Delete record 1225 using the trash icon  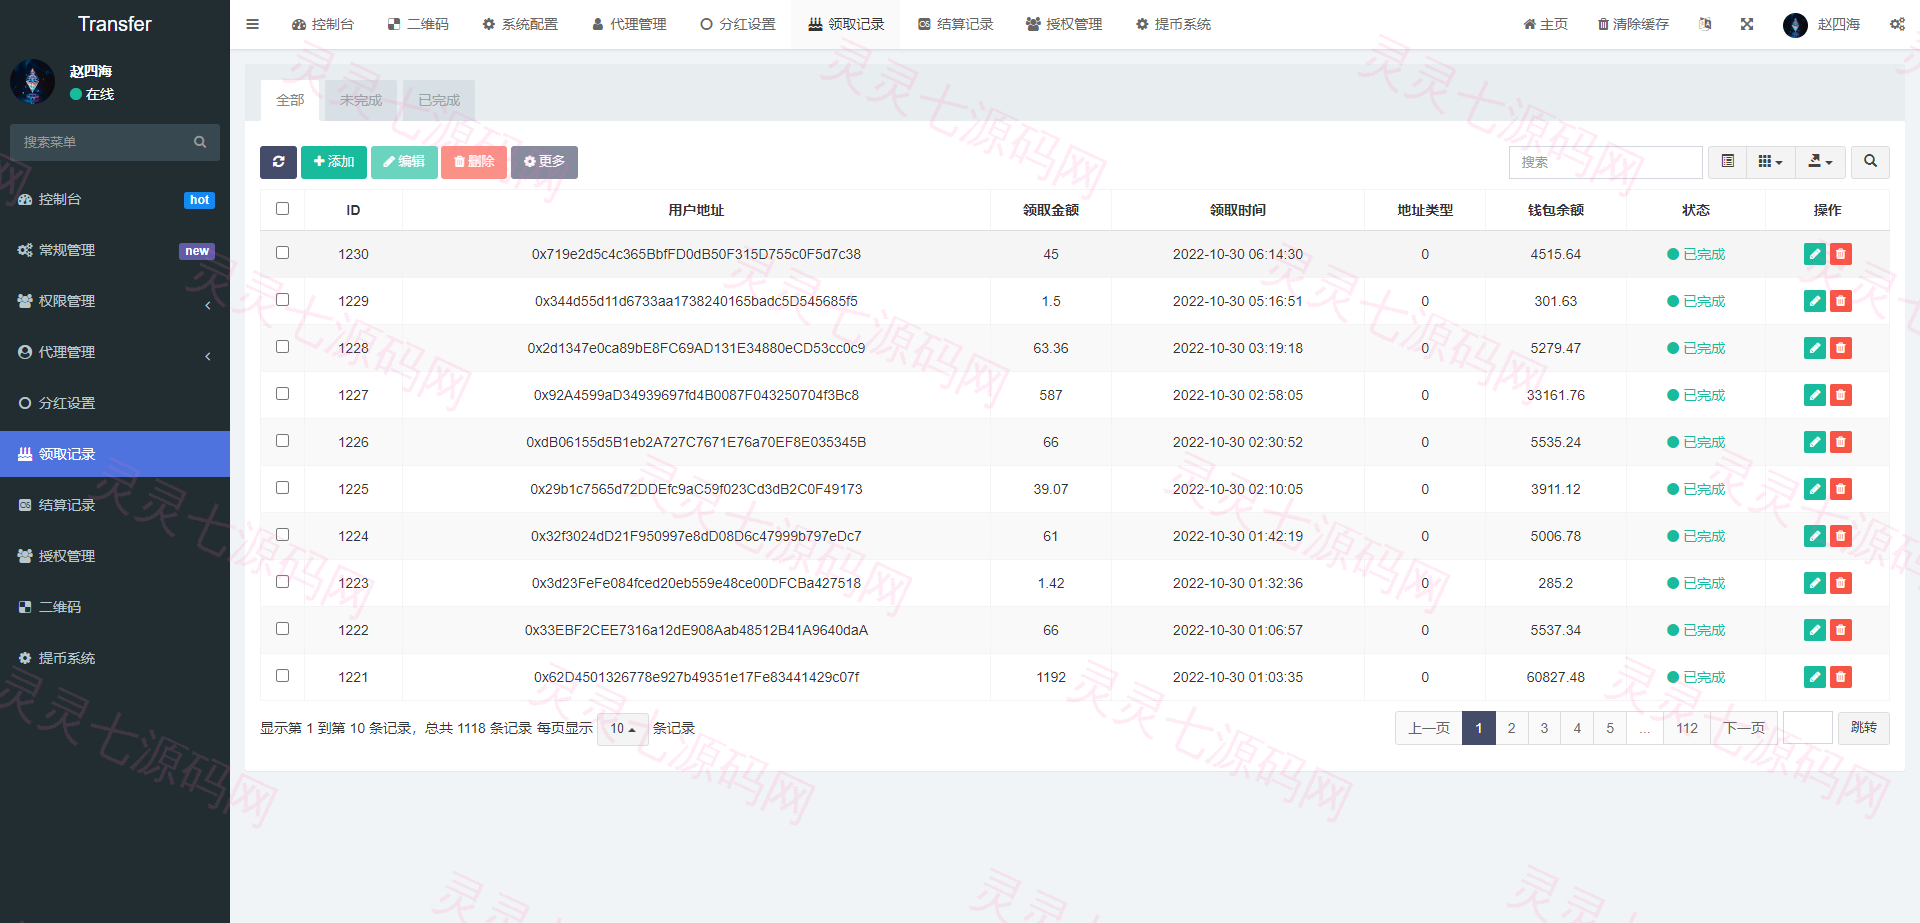pos(1840,489)
